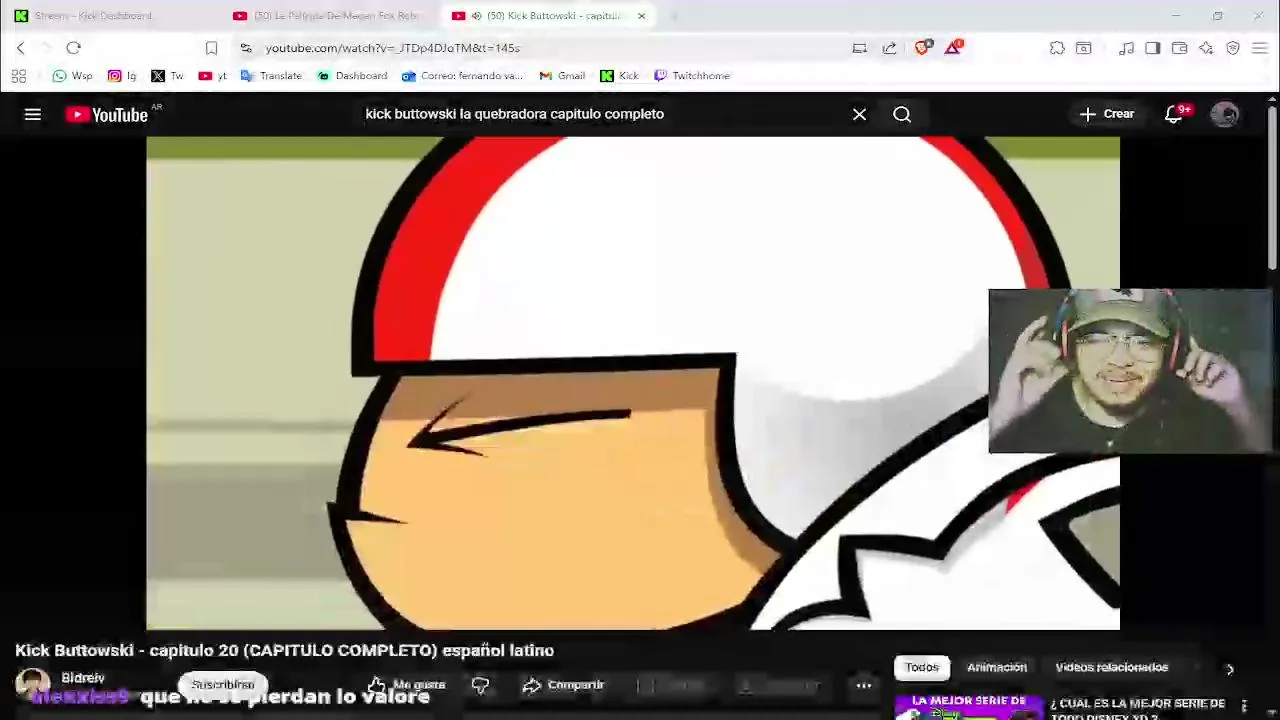This screenshot has width=1280, height=720.
Task: Open YouTube notifications bell
Action: click(1174, 115)
